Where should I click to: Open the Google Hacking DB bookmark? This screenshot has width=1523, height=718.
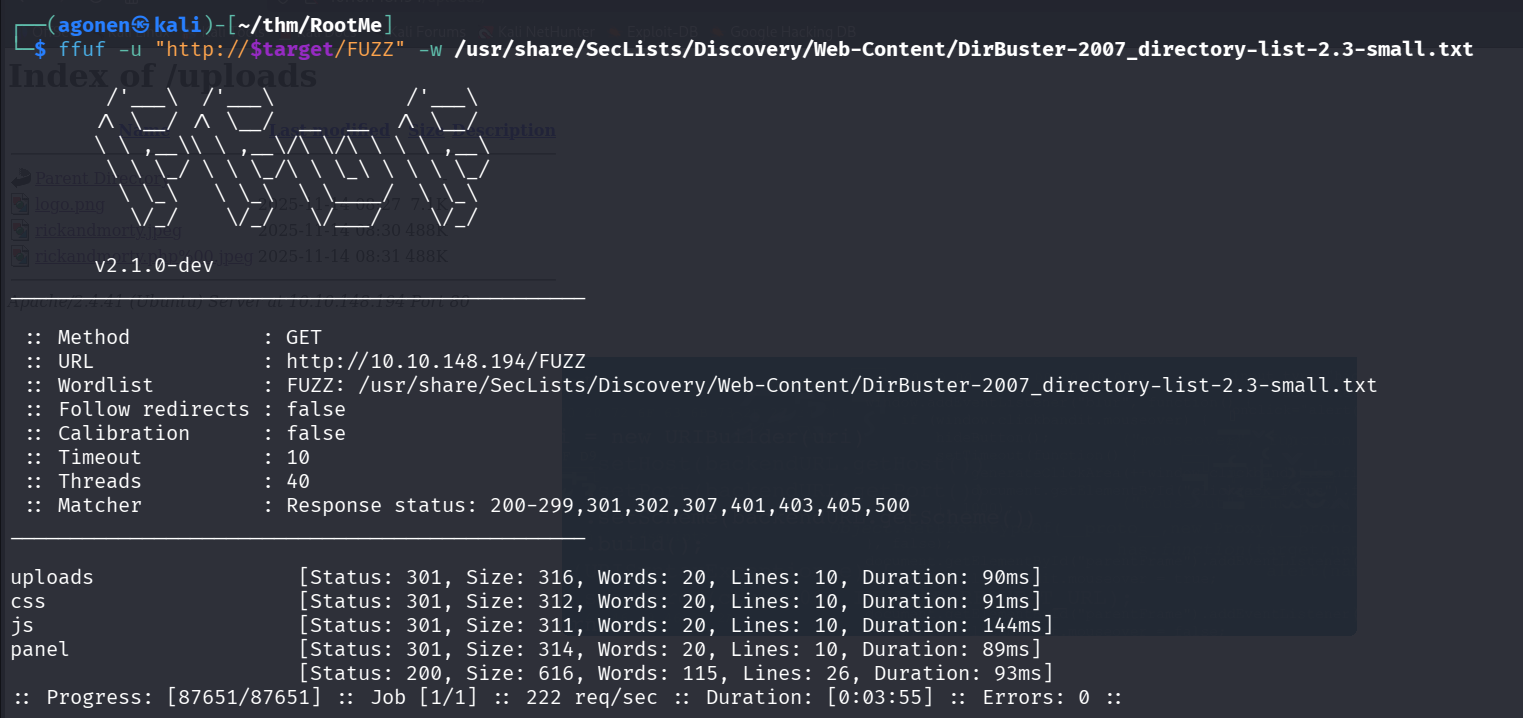click(792, 32)
